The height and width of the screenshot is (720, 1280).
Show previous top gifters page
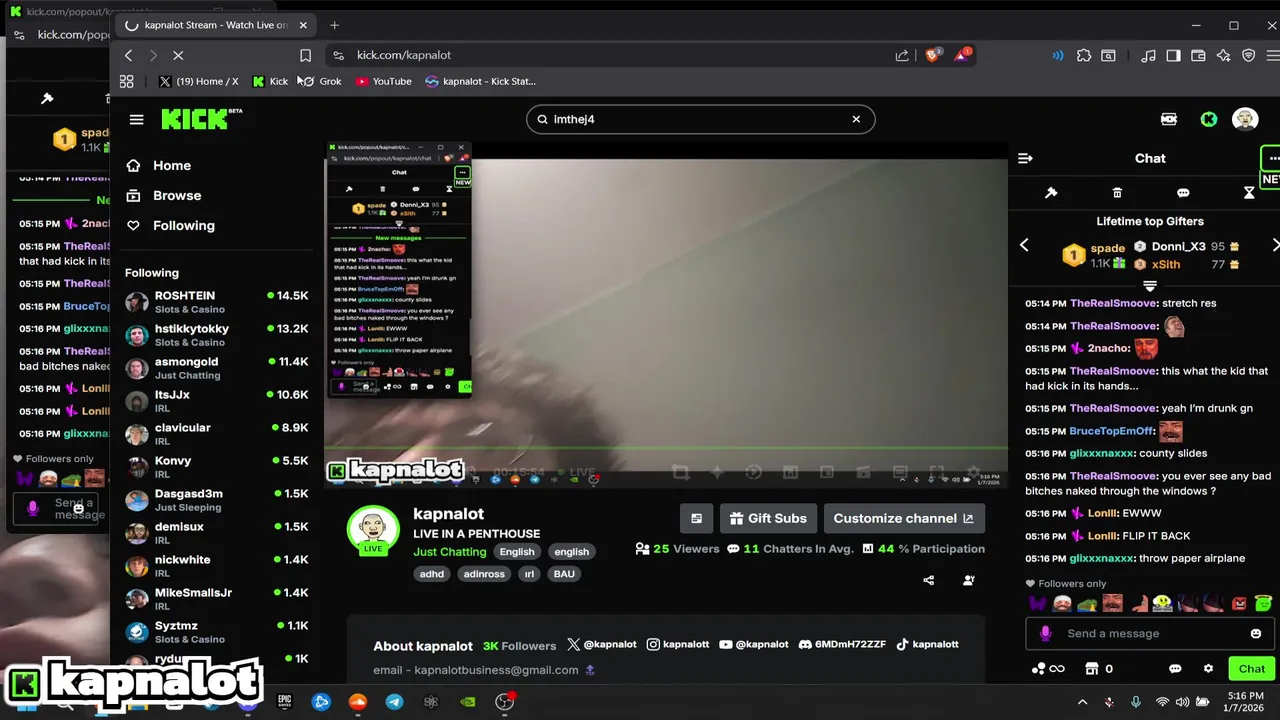click(x=1024, y=245)
